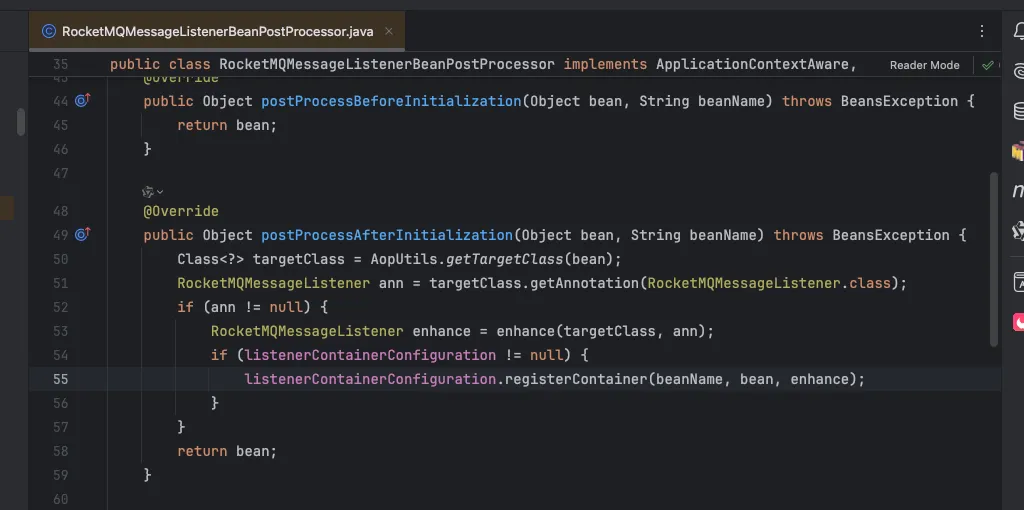Click the AI assistant inlay icon above line 48
Viewport: 1024px width, 510px height.
point(148,192)
